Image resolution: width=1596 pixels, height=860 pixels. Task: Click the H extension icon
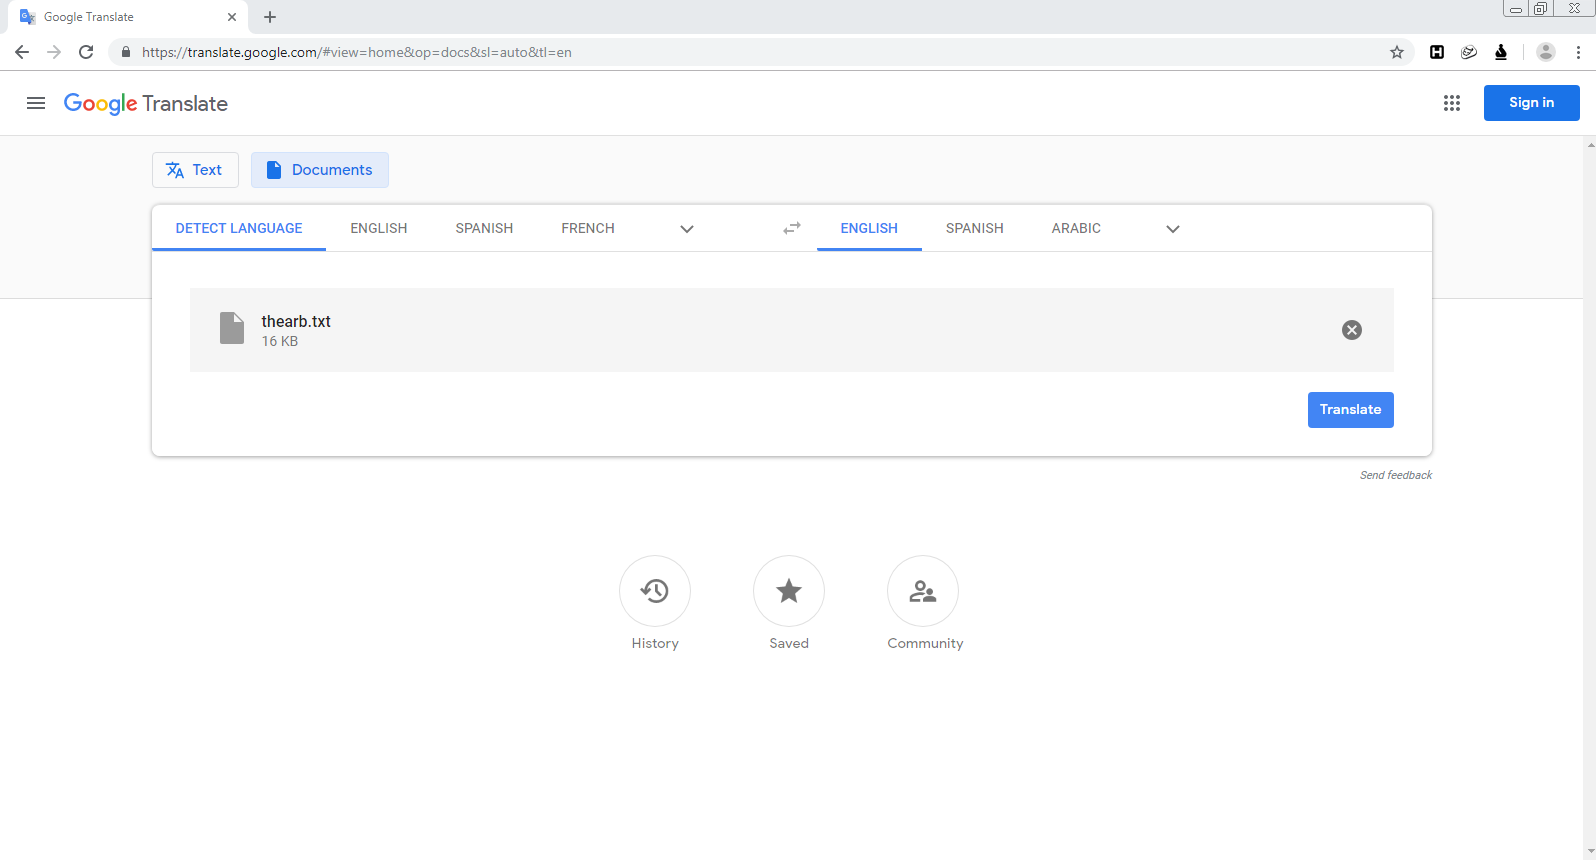[x=1437, y=52]
